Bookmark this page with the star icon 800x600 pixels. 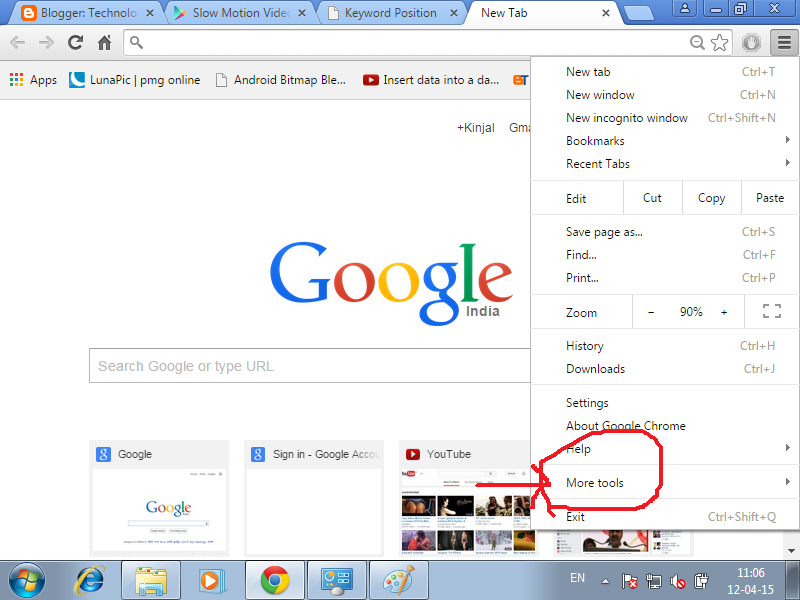[x=719, y=42]
